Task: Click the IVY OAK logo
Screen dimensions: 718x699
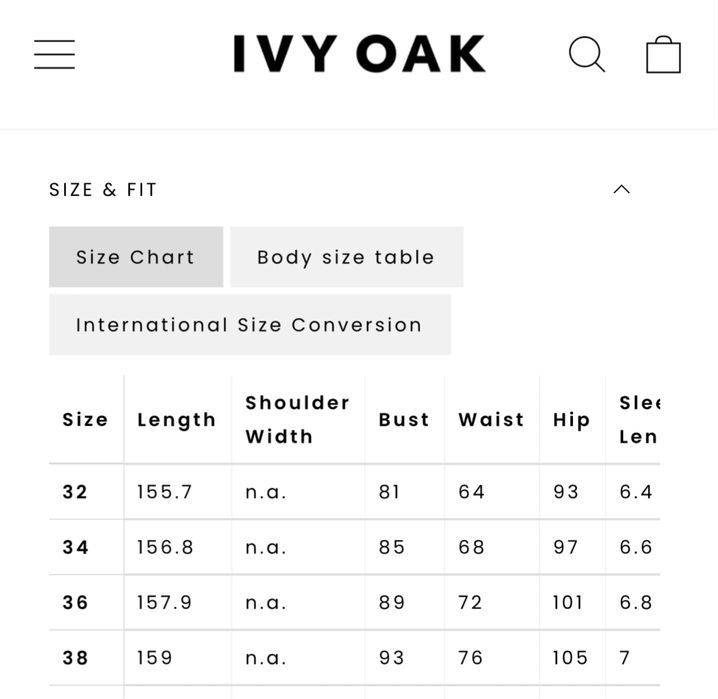Action: pyautogui.click(x=359, y=54)
